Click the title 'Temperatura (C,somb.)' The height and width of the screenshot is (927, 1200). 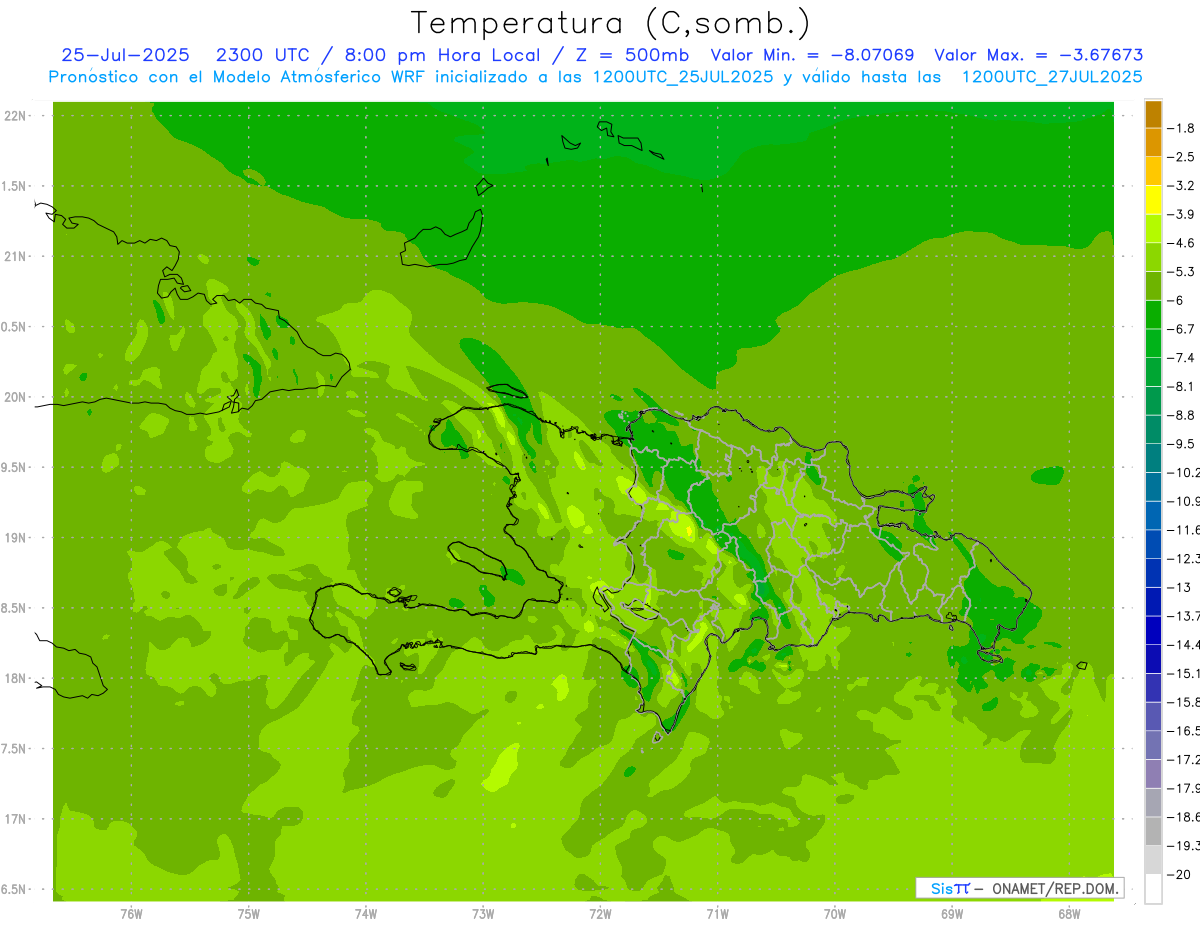point(611,23)
